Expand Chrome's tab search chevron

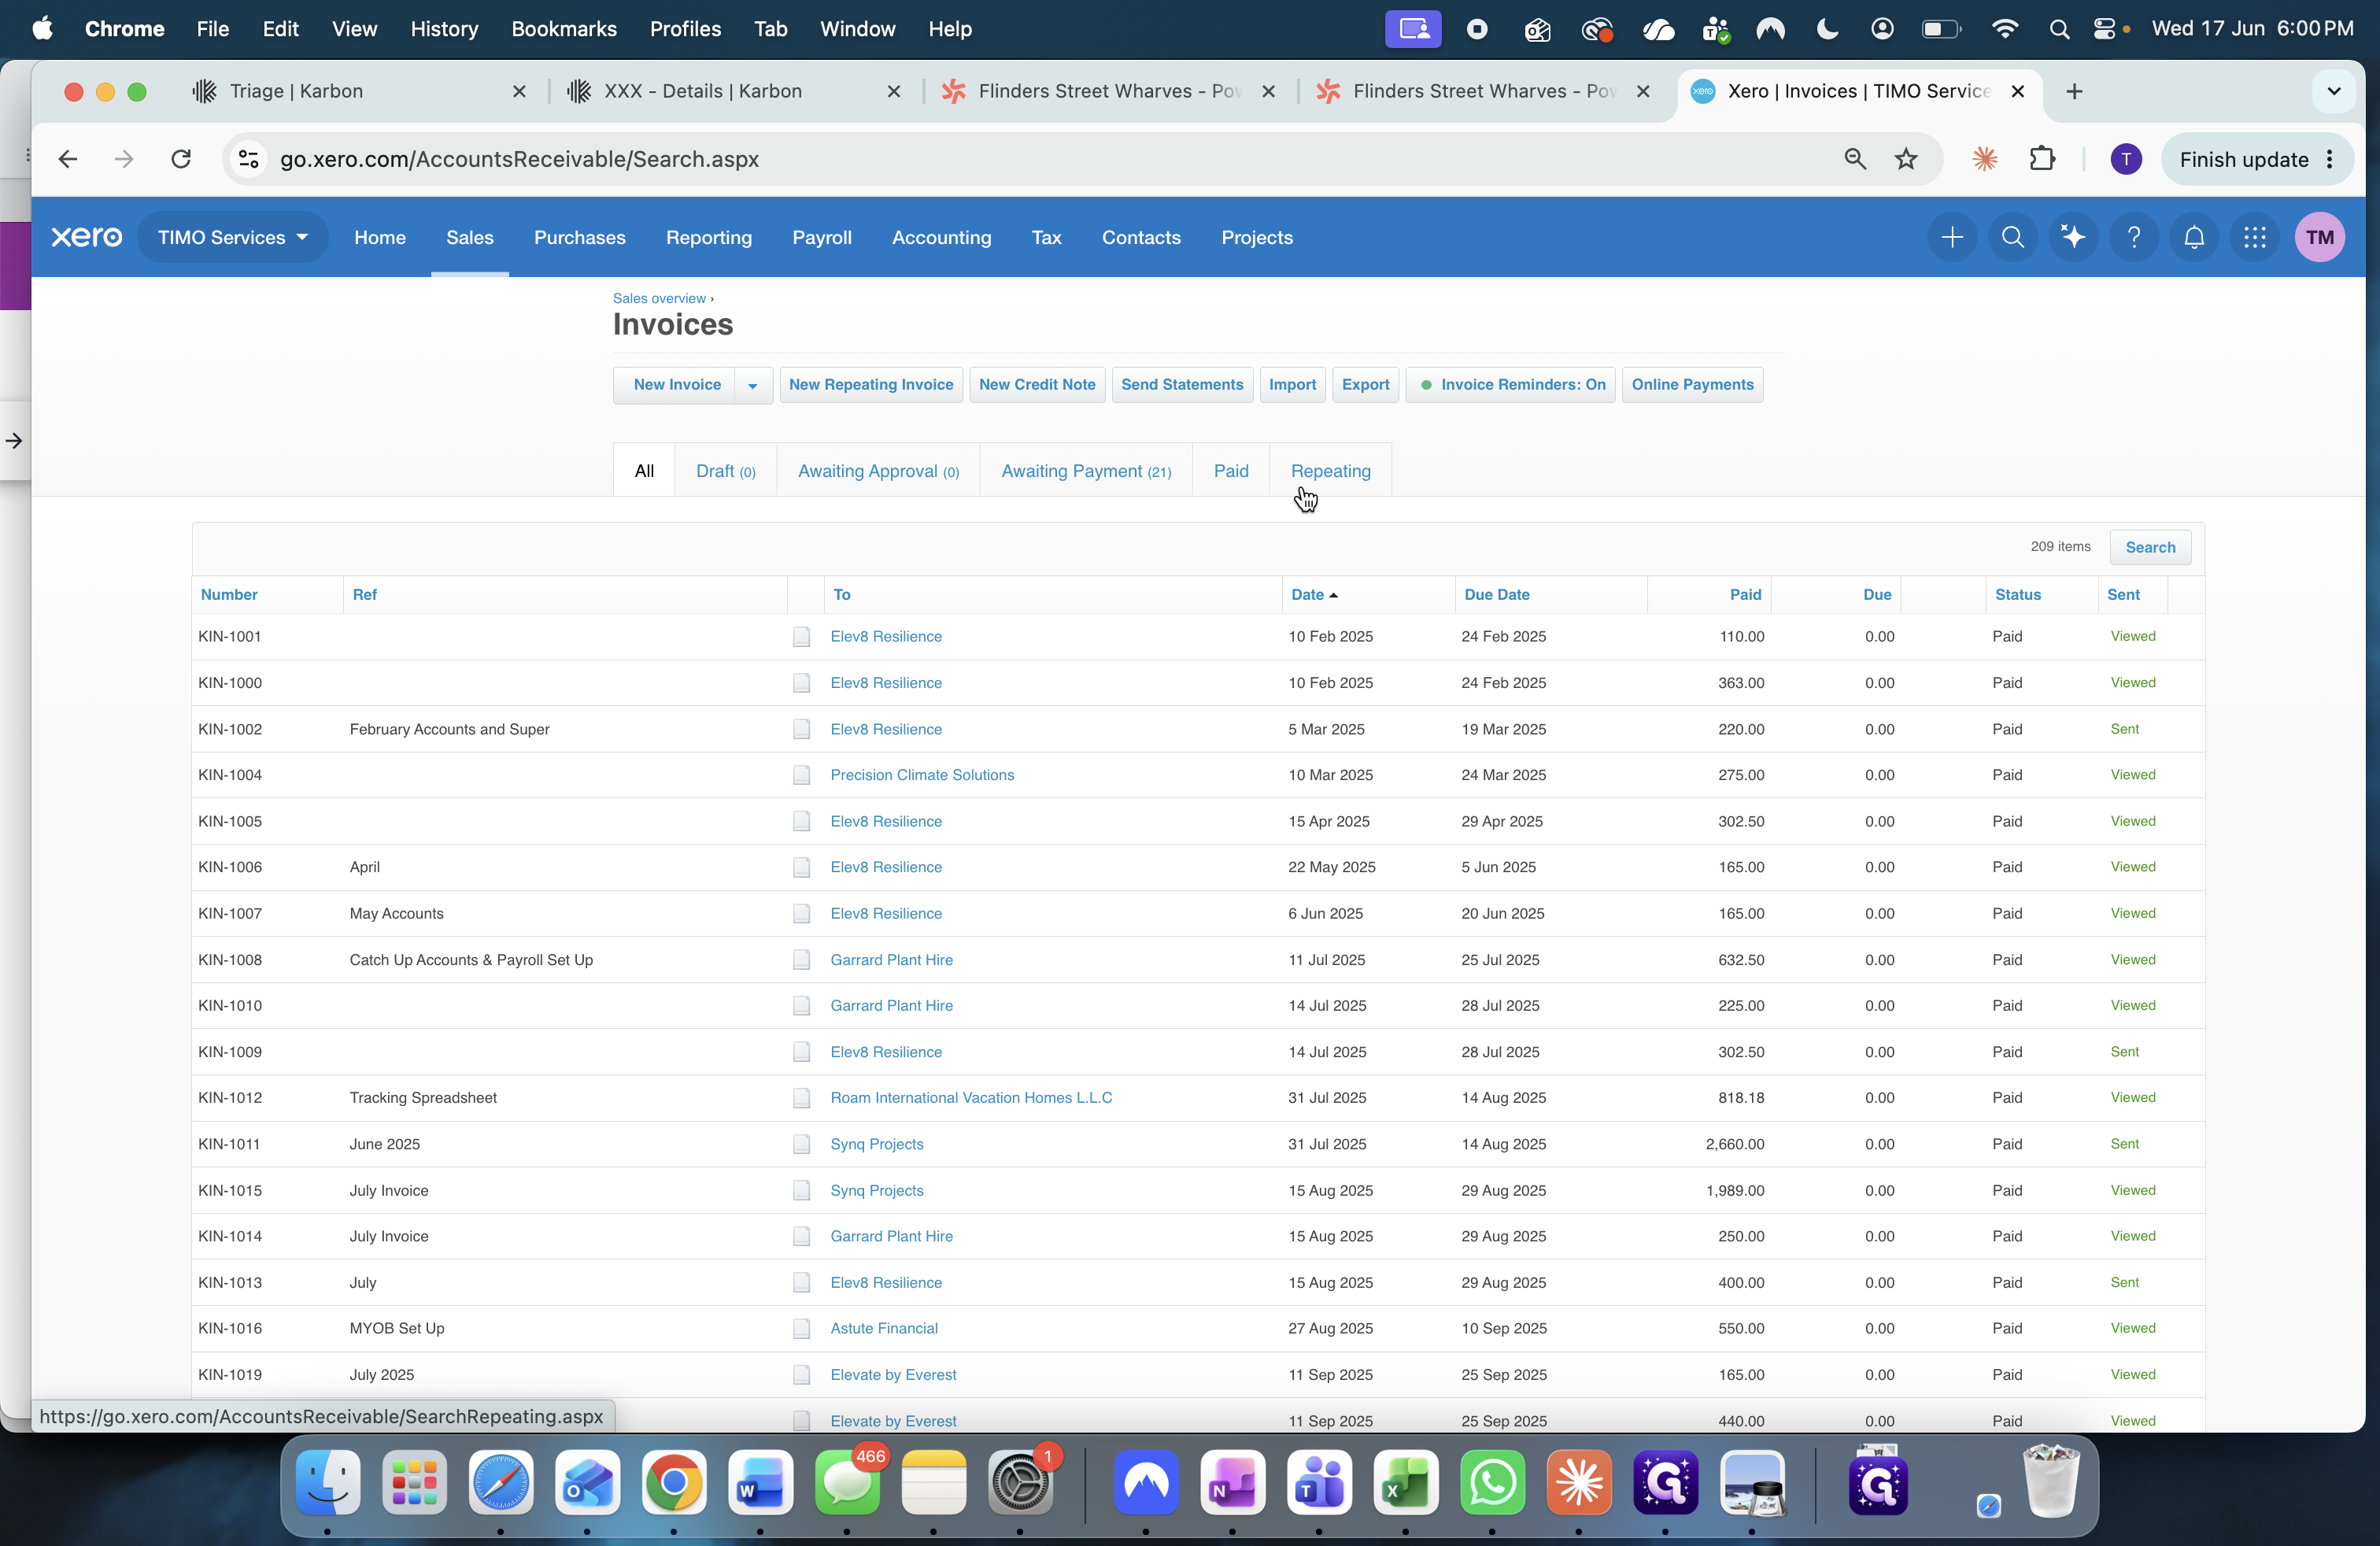(2334, 91)
